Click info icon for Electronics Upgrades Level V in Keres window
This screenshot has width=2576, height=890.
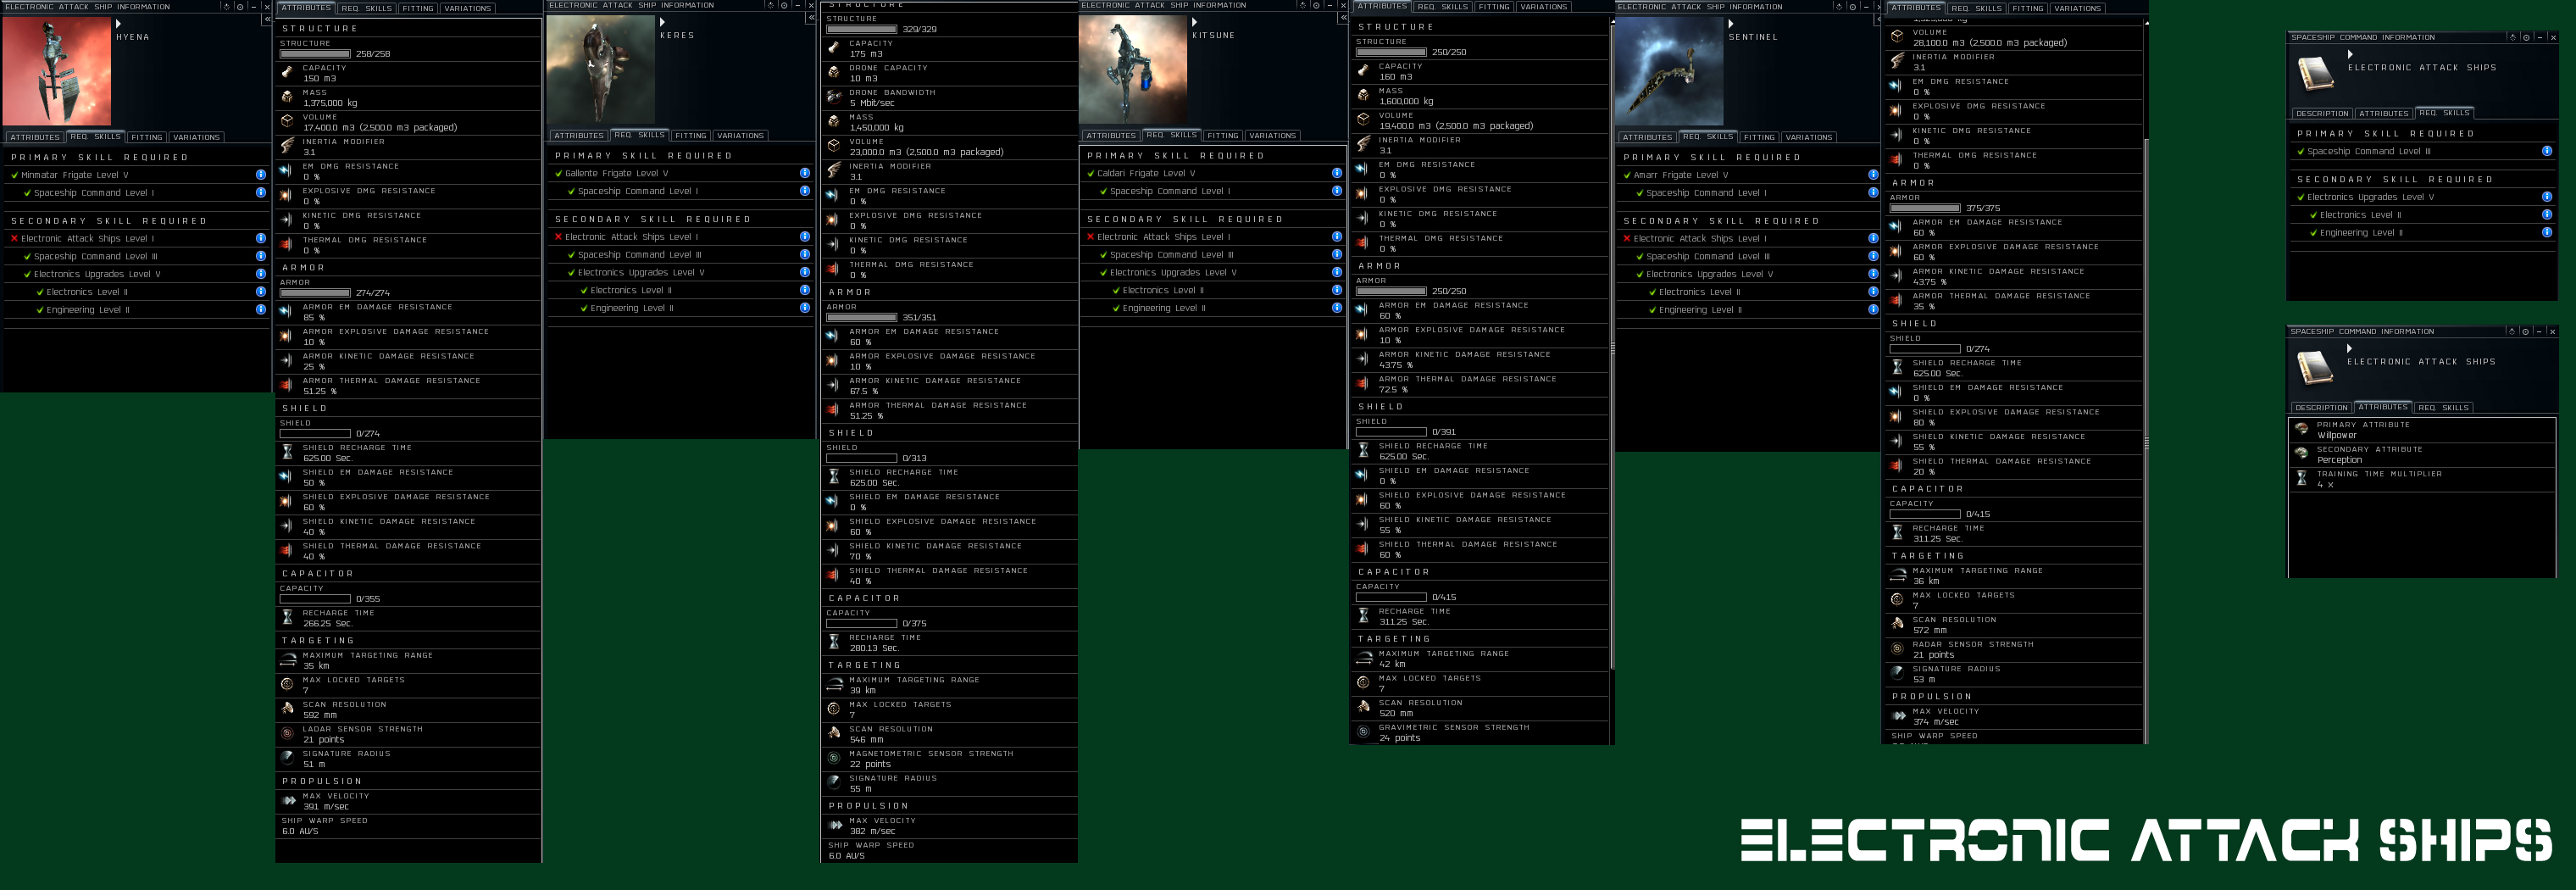[805, 272]
